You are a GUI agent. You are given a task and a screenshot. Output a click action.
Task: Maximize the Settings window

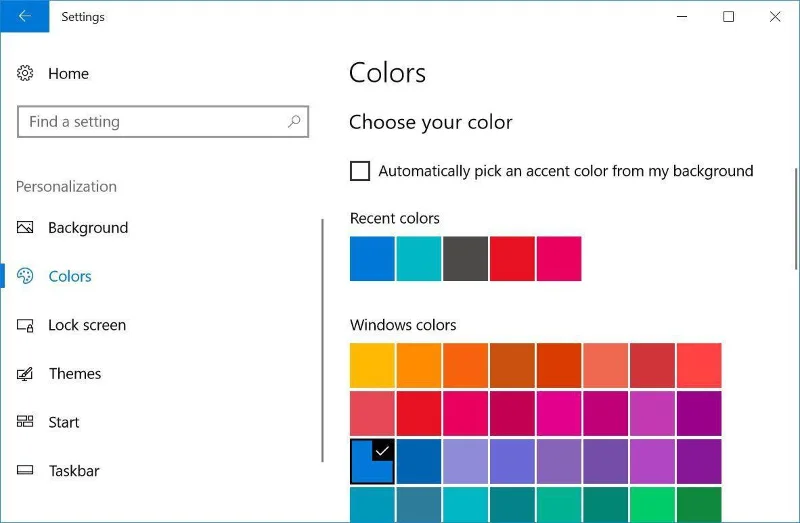(x=729, y=16)
